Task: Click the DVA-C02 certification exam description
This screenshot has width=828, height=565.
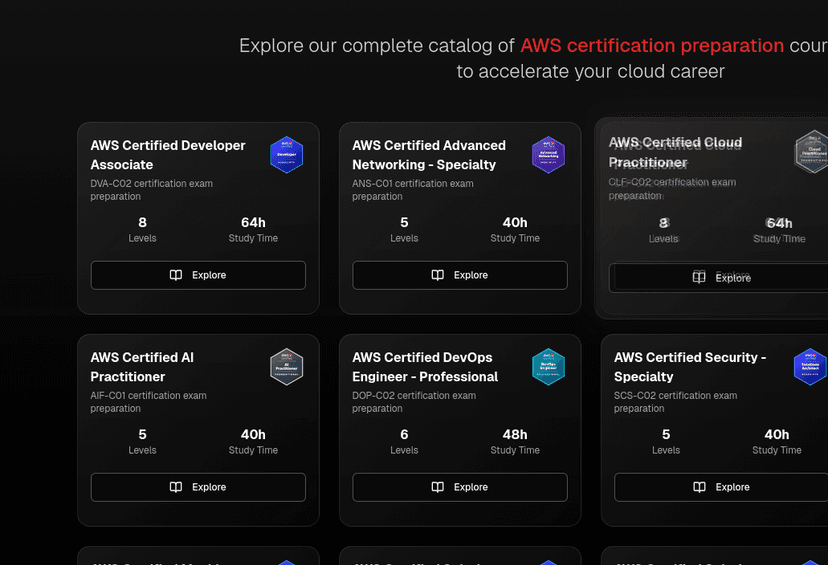Action: pyautogui.click(x=151, y=190)
